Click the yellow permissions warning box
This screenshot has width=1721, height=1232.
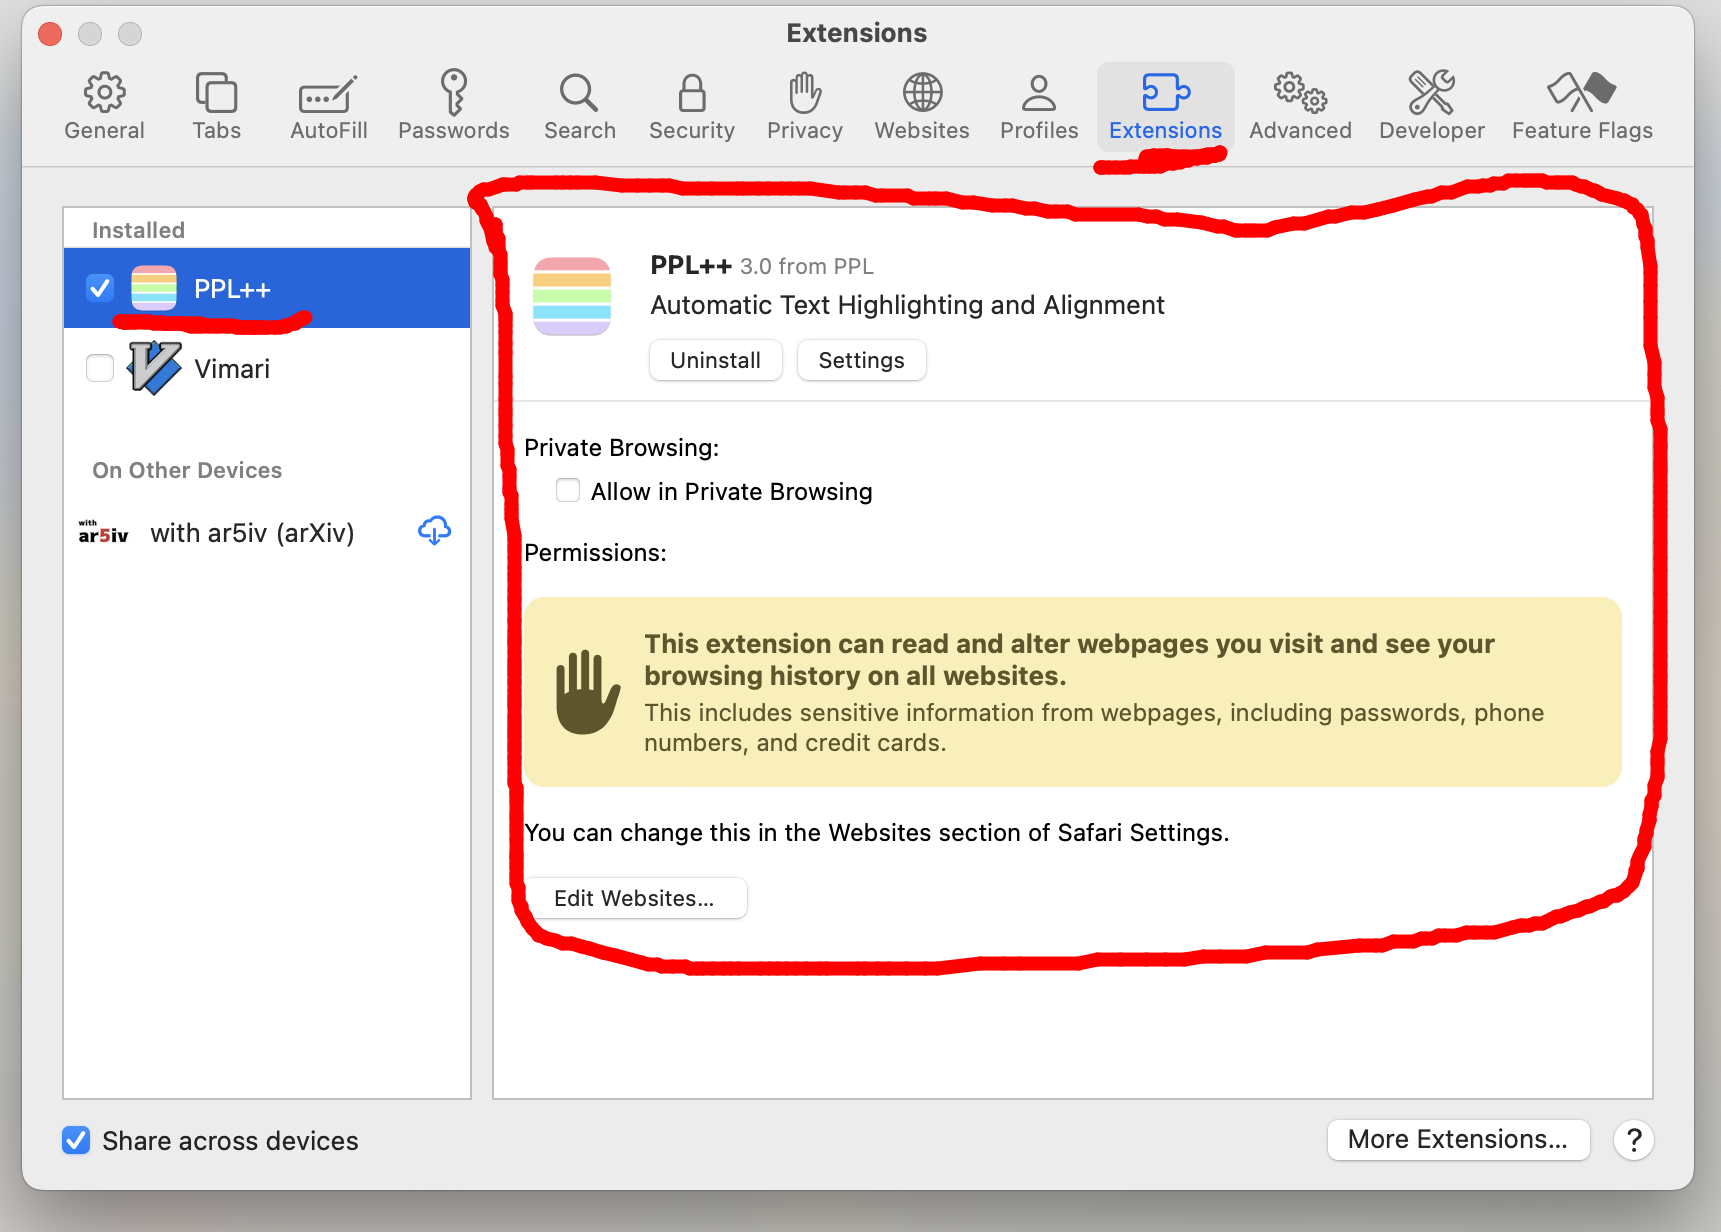1072,692
